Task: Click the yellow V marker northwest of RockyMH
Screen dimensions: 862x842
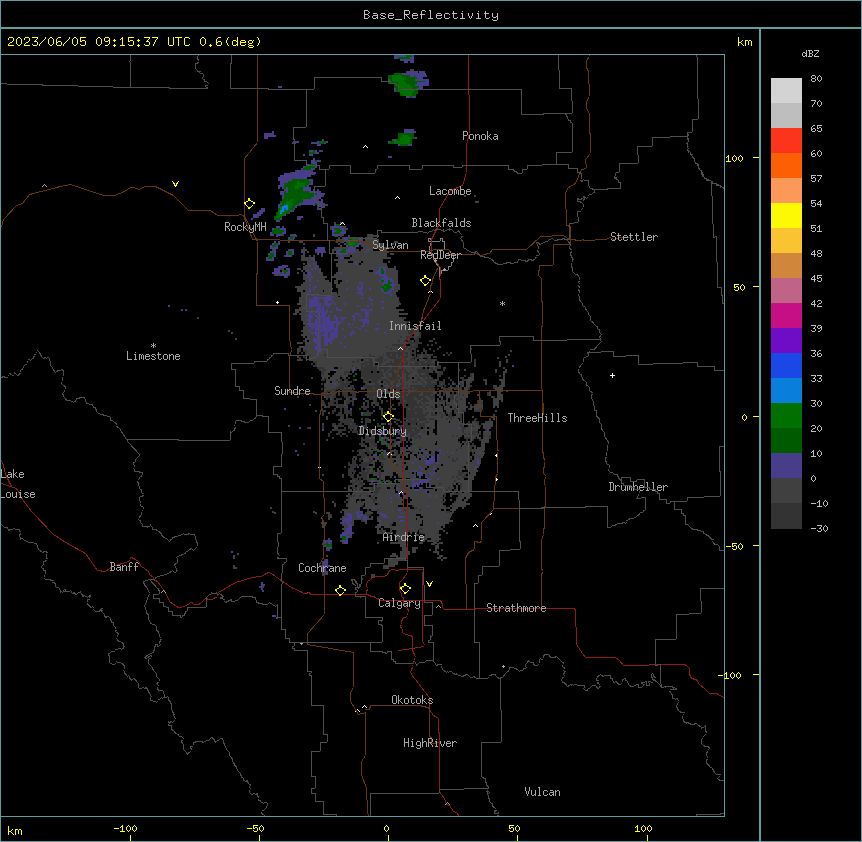Action: coord(175,184)
